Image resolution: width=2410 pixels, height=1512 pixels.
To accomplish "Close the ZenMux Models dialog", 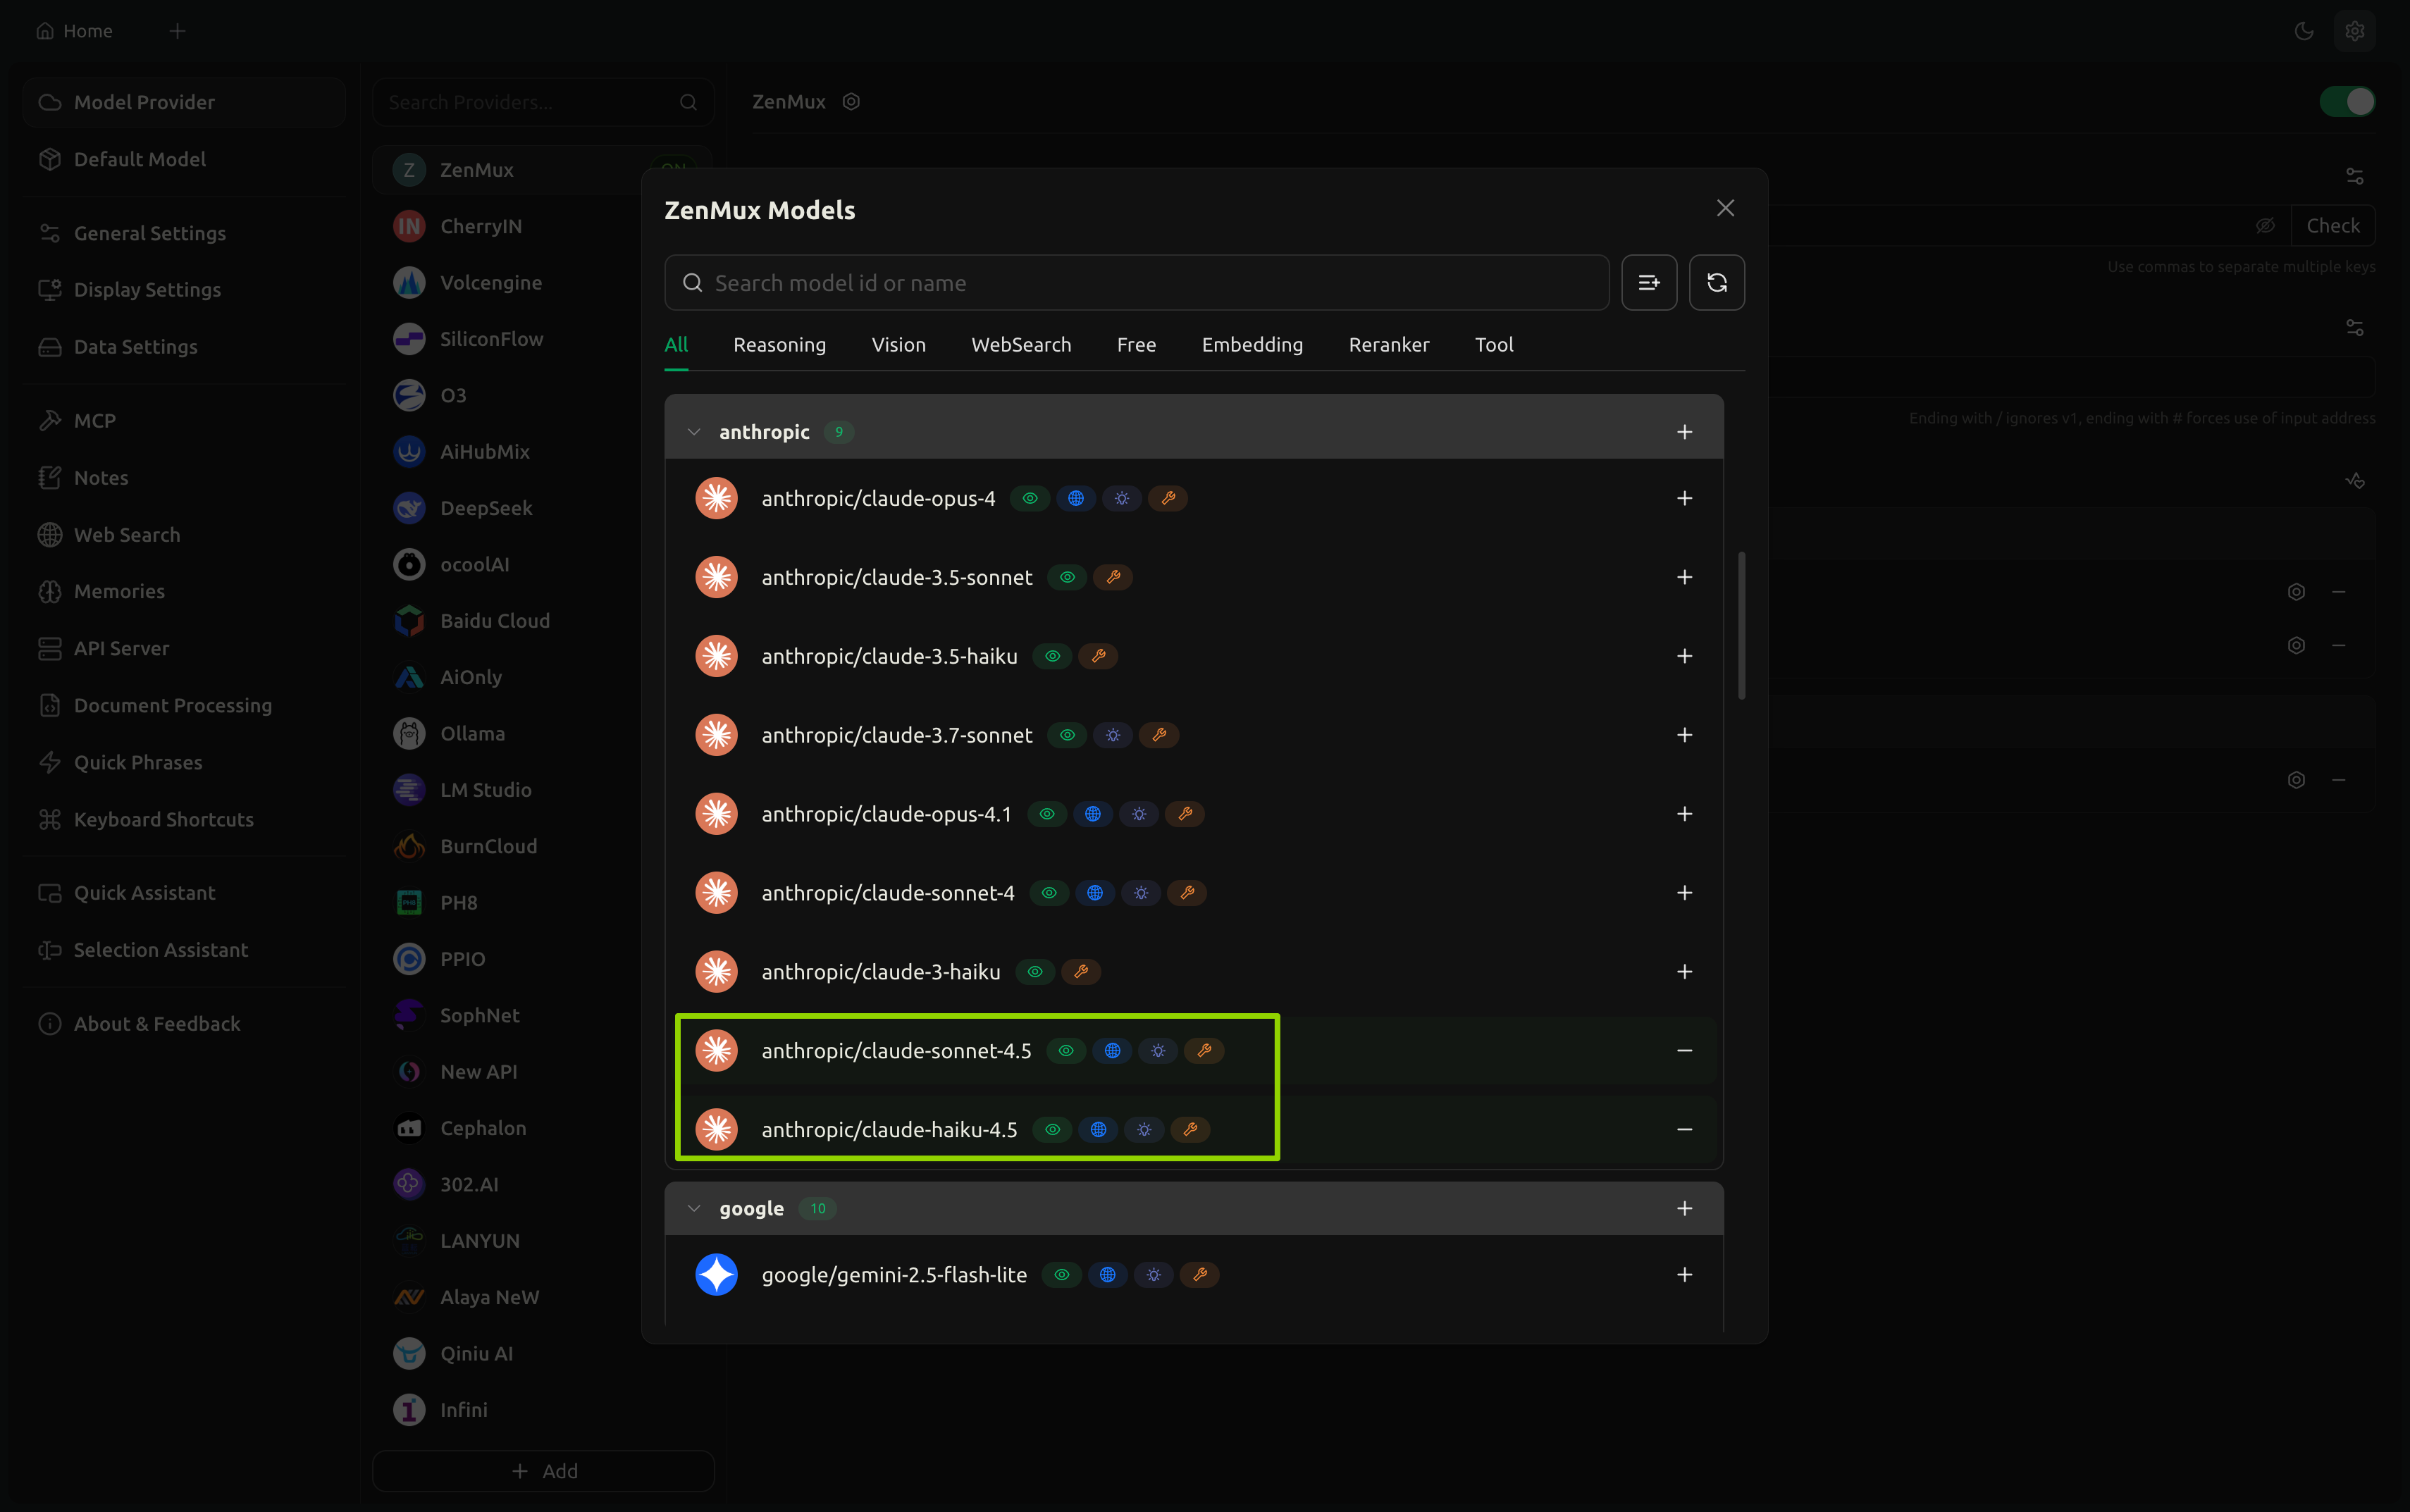I will click(1725, 208).
